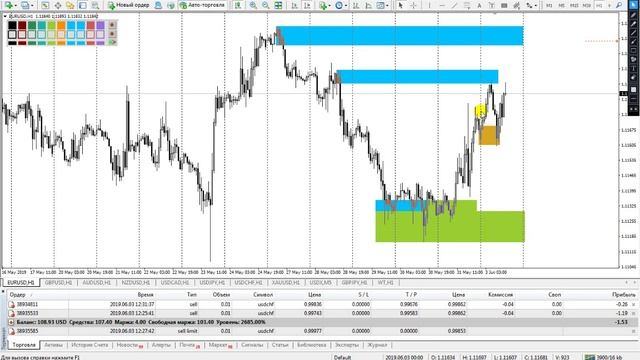
Task: Click the zoom out magnifier icon
Action: coord(266,5)
